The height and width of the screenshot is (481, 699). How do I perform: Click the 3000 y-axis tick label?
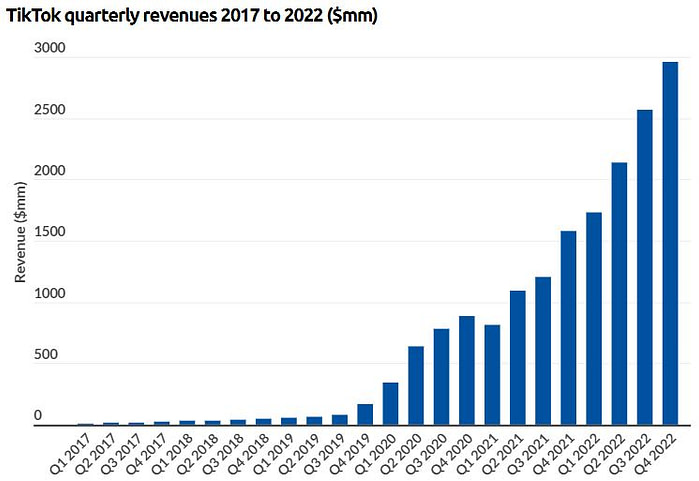[x=50, y=49]
